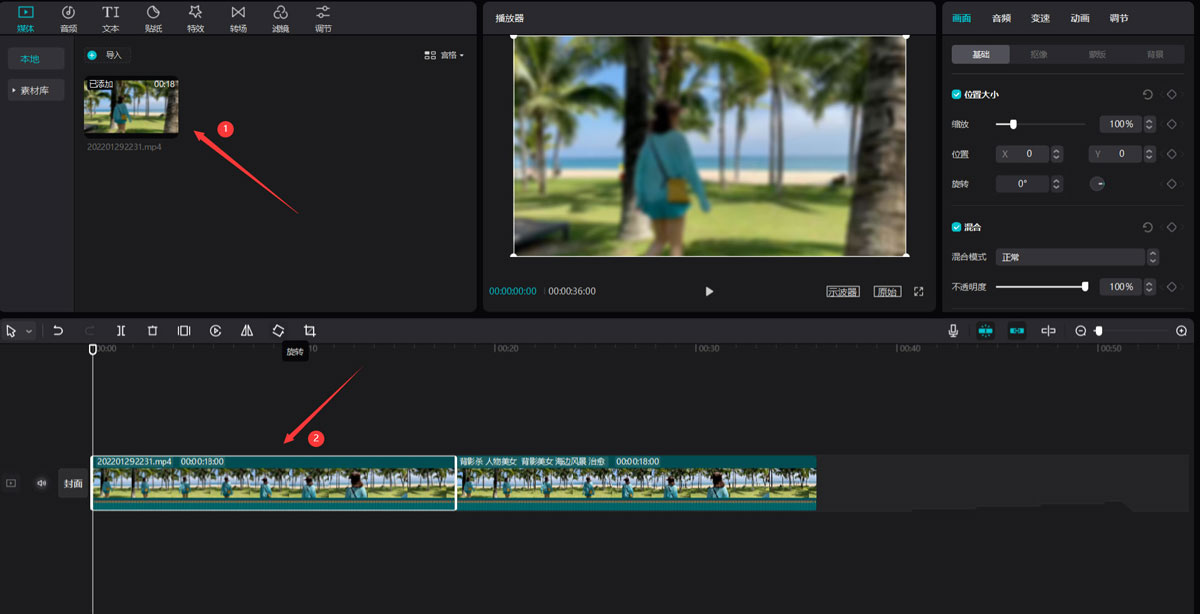1200x614 pixels.
Task: Click the Freeze frame tool
Action: [x=184, y=331]
